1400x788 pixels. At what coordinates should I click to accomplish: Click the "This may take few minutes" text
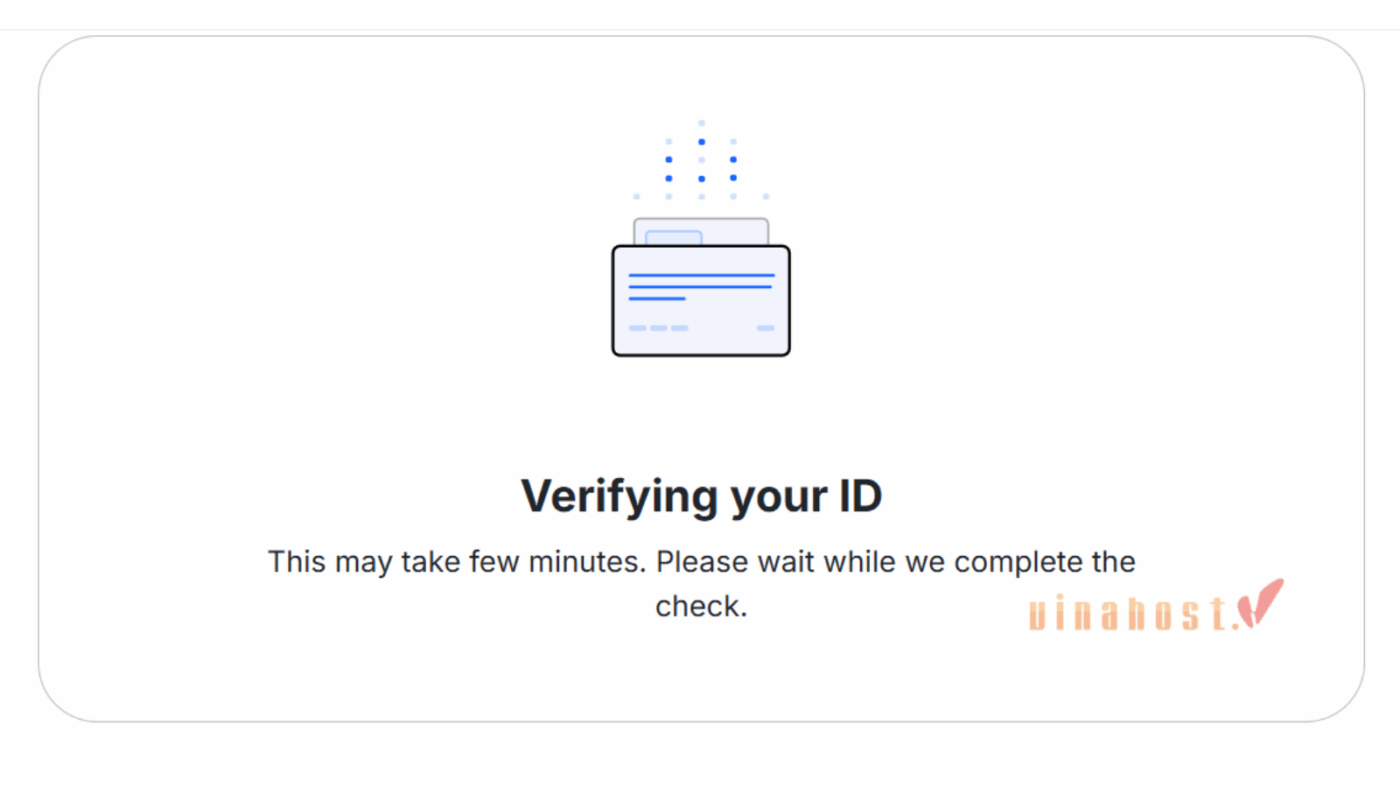[455, 561]
